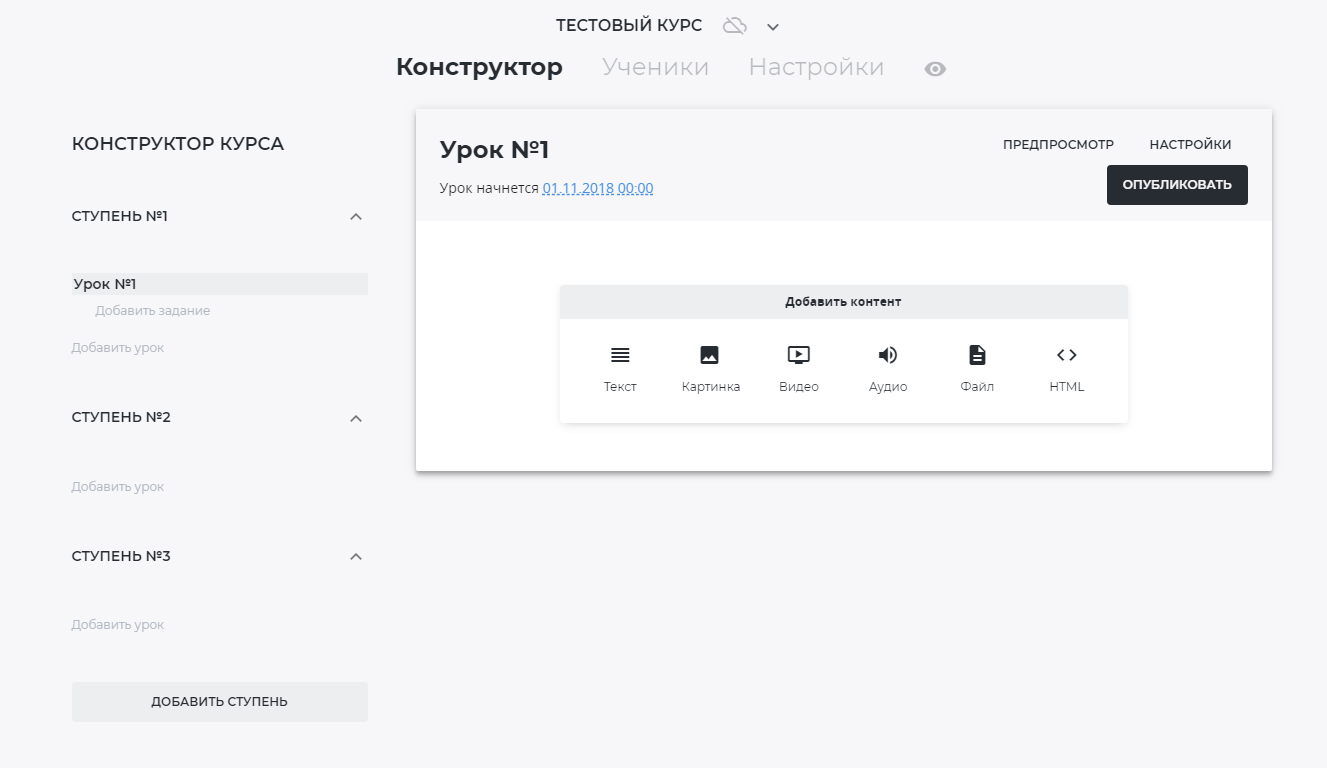Collapse Ступень №3 with its chevron
Viewport: 1327px width, 768px height.
(355, 557)
